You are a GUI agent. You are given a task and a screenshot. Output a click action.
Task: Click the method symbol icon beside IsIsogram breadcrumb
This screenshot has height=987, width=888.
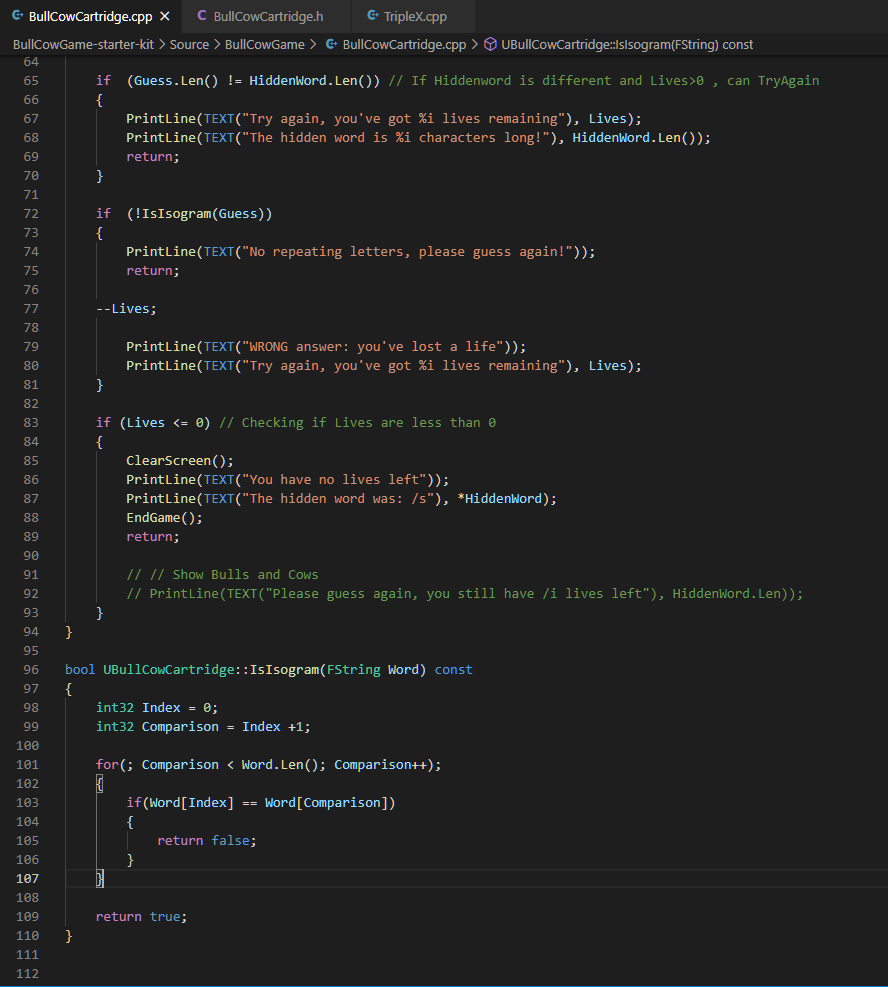pos(489,45)
